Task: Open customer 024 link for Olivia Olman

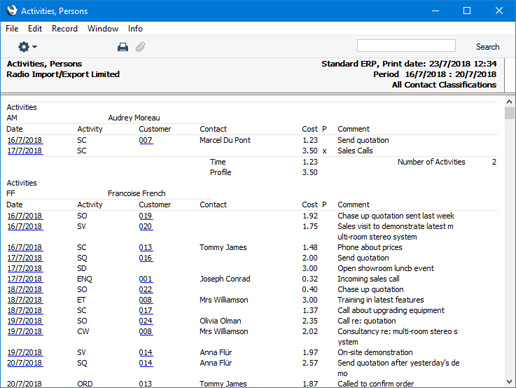Action: click(x=146, y=321)
